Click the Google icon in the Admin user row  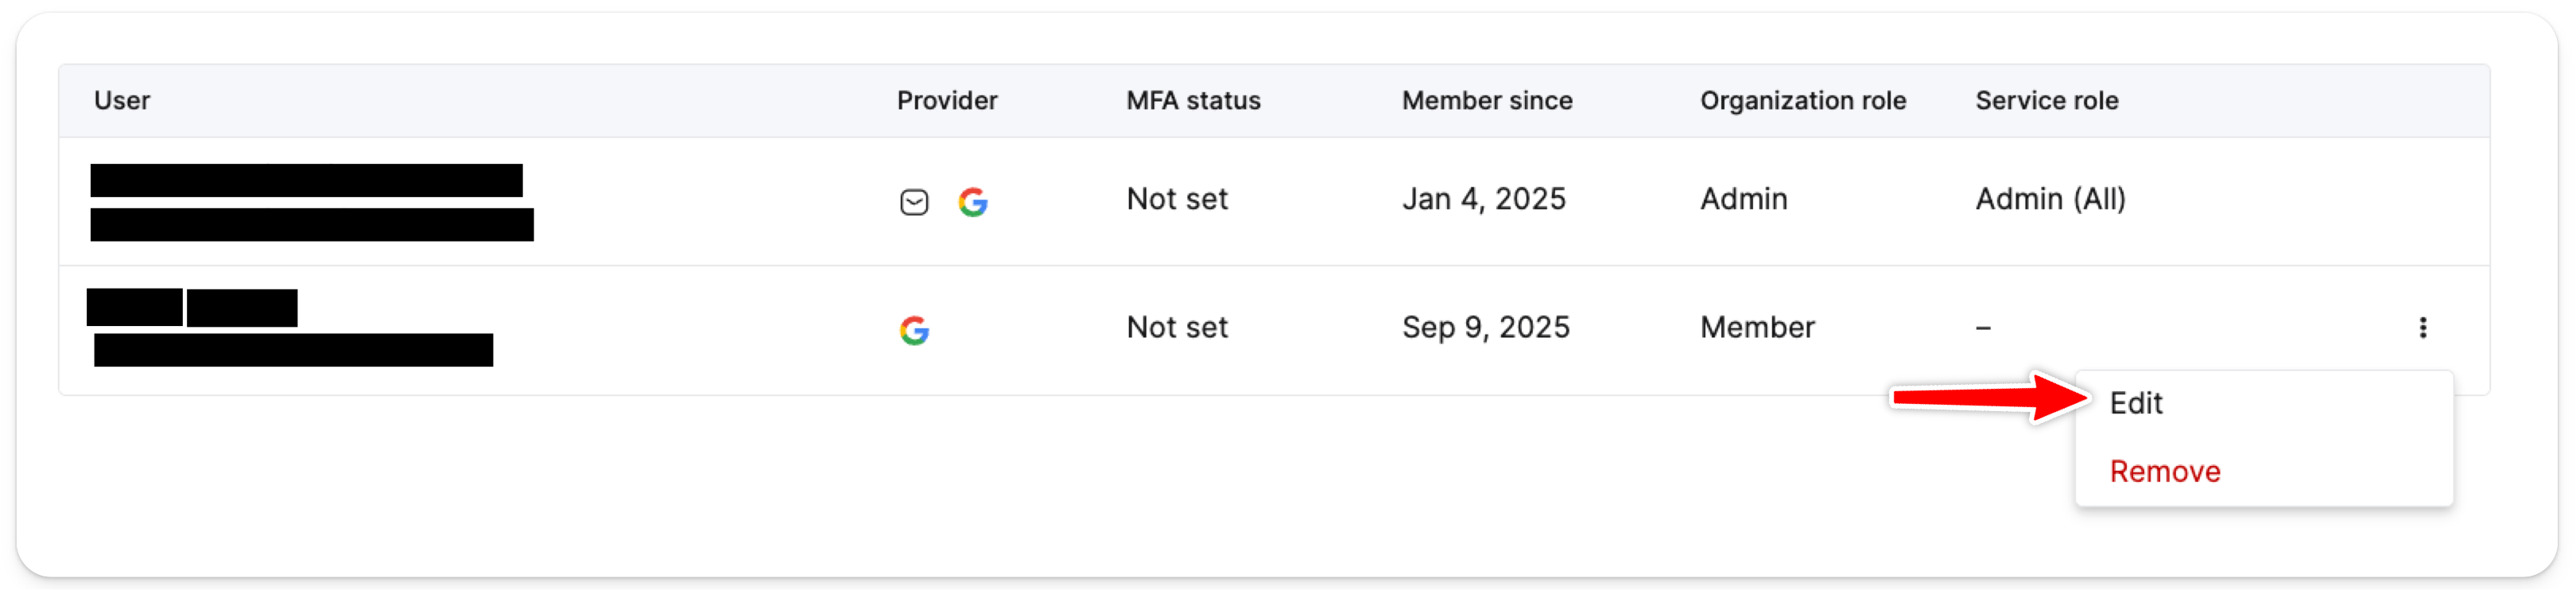pyautogui.click(x=973, y=202)
